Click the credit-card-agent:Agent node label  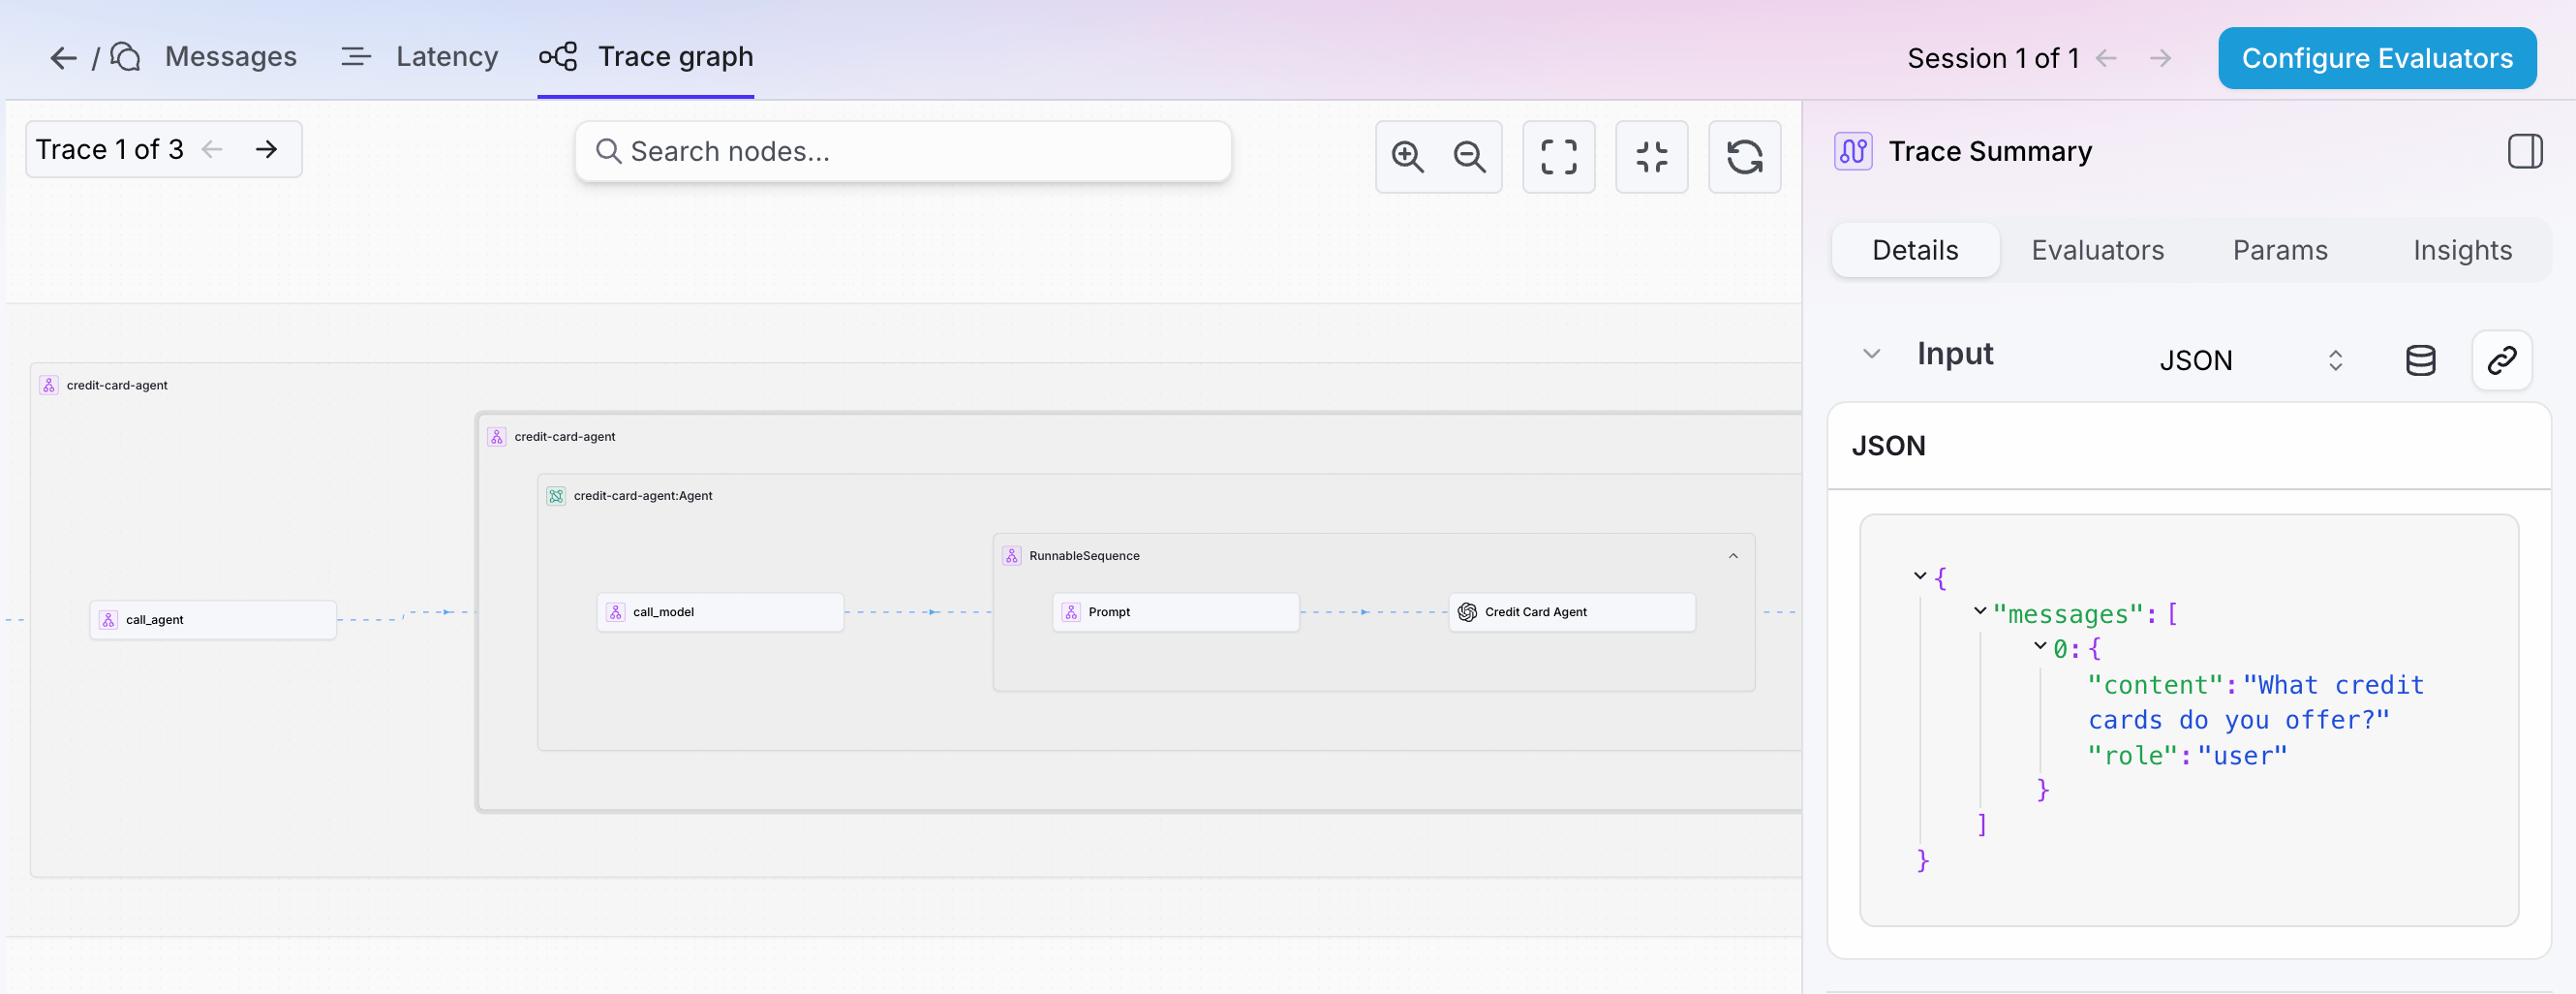point(642,496)
